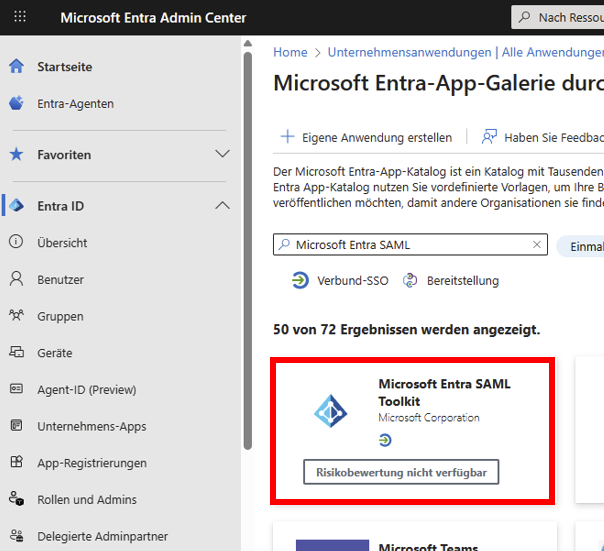Click Eigene Anwendung erstellen
The height and width of the screenshot is (551, 604).
(366, 137)
